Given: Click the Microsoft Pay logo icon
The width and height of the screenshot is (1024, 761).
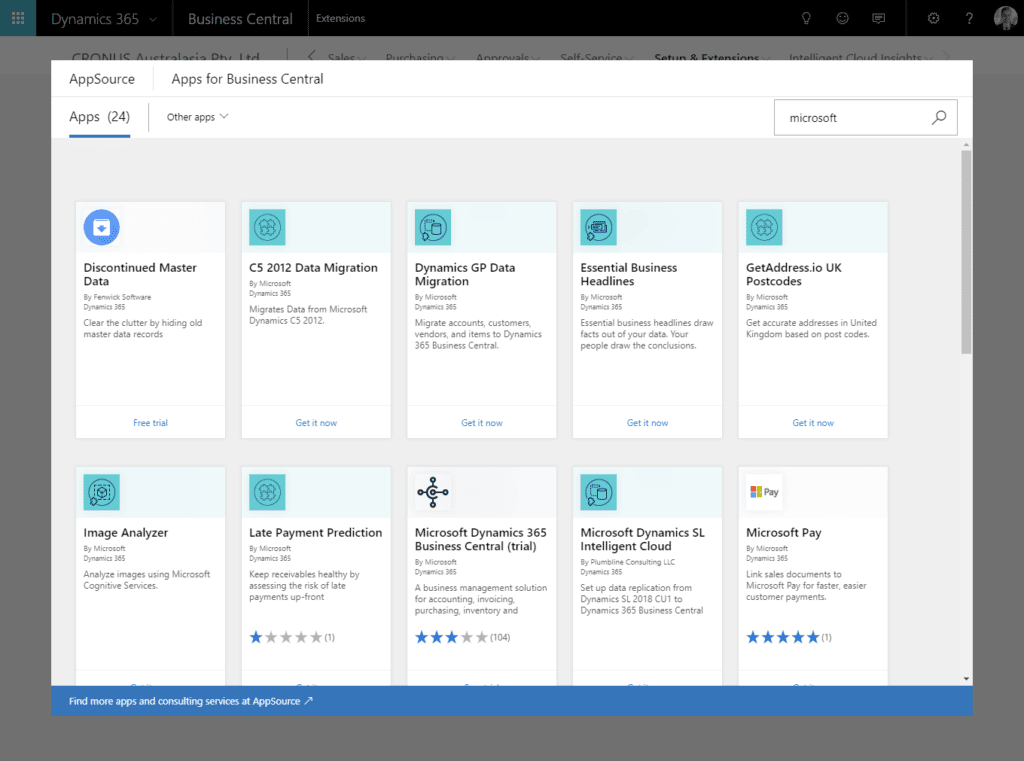Looking at the screenshot, I should pyautogui.click(x=764, y=492).
